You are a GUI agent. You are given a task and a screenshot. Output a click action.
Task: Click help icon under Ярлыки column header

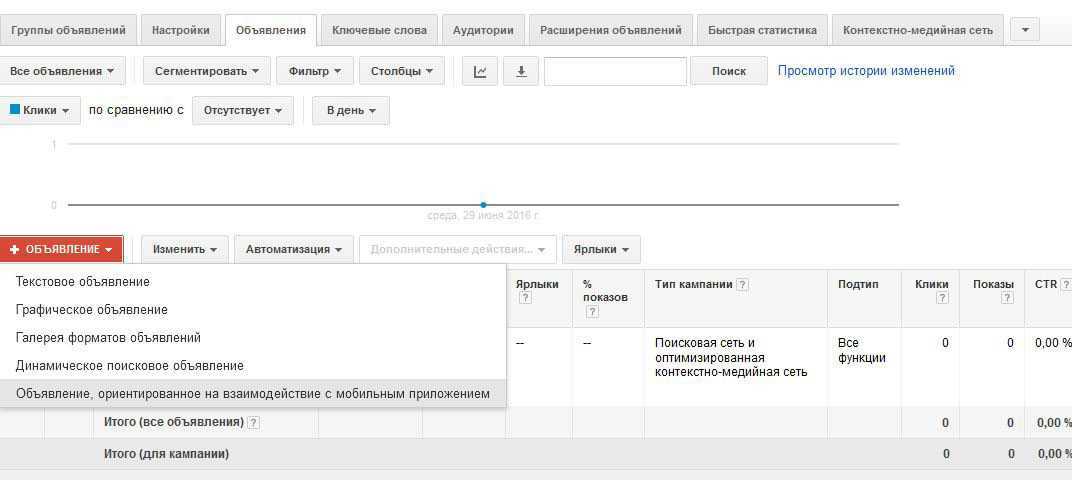click(x=525, y=298)
